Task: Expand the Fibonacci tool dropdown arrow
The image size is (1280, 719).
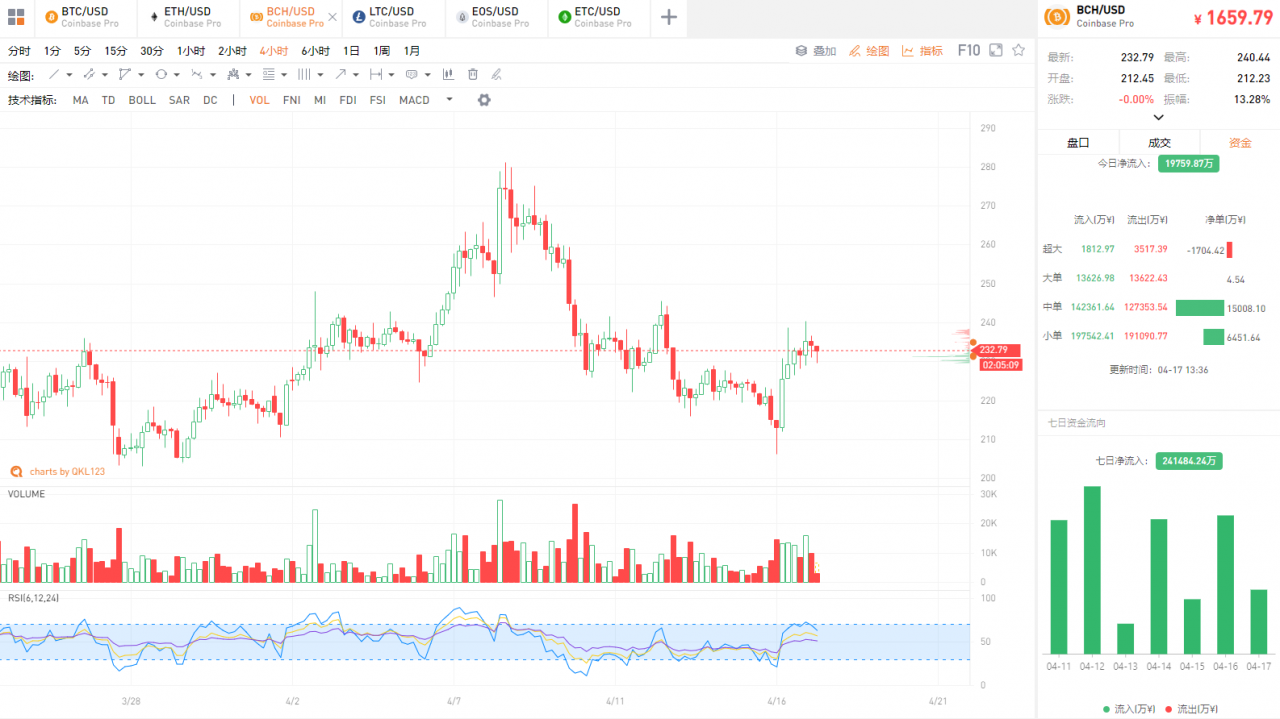Action: click(x=284, y=75)
